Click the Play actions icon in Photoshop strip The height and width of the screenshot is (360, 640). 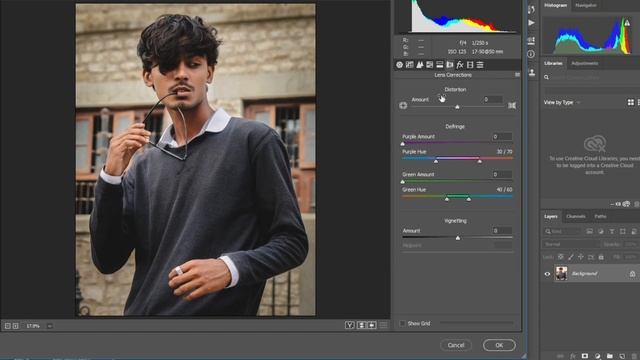531,23
